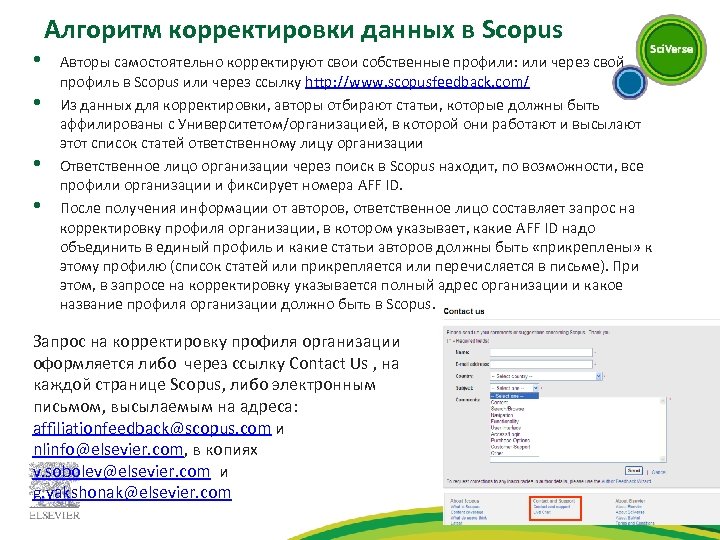Open the Content coverage footer link
Viewport: 720px width, 540px height.
point(467,512)
